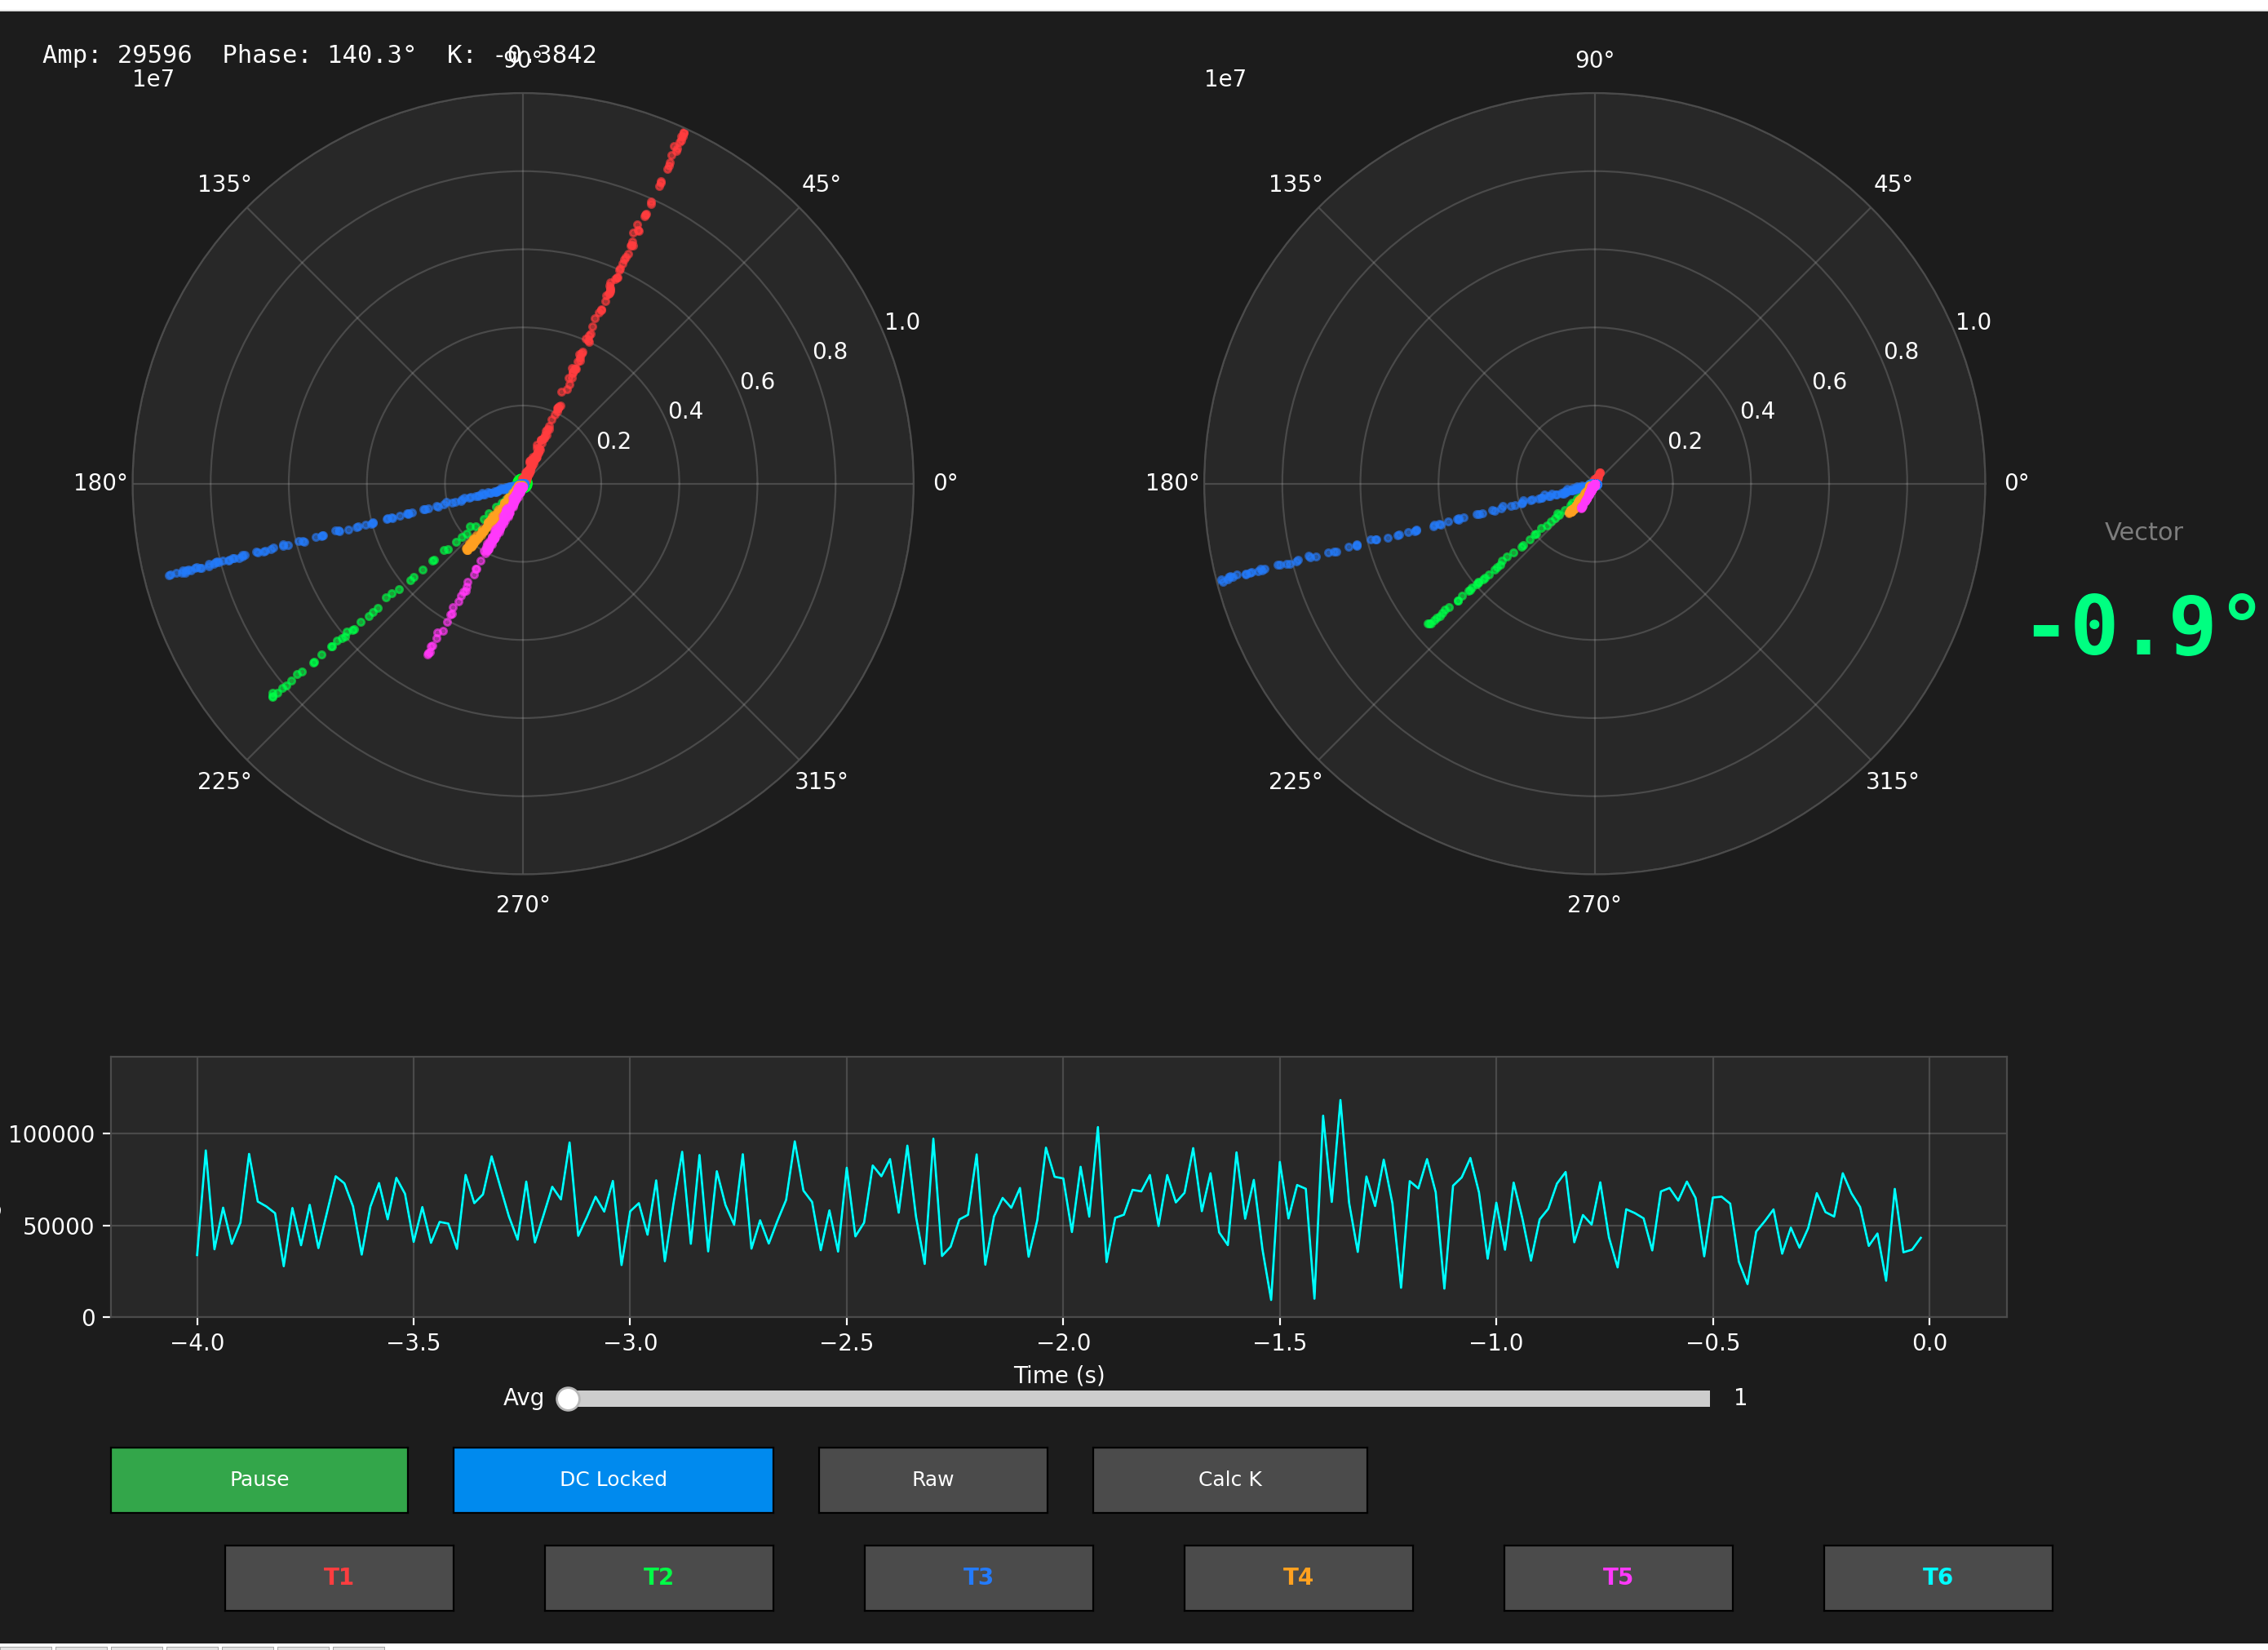Click the Calc K button
The height and width of the screenshot is (1650, 2268).
tap(1229, 1479)
